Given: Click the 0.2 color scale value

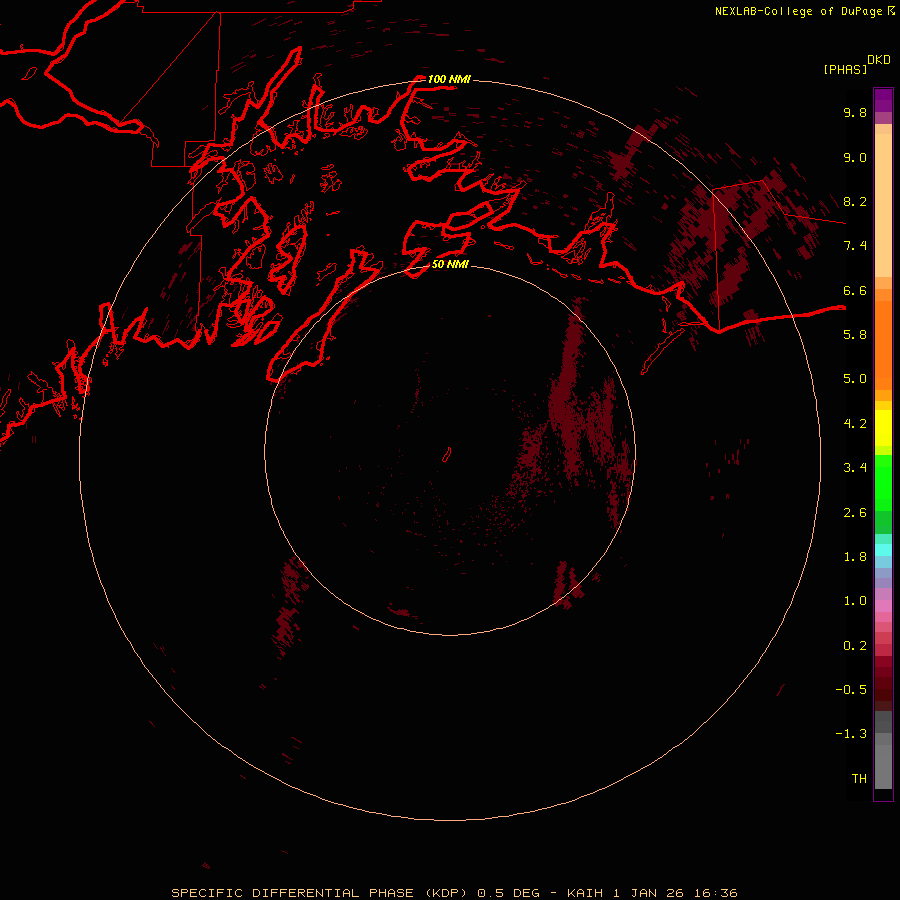Looking at the screenshot, I should 855,646.
